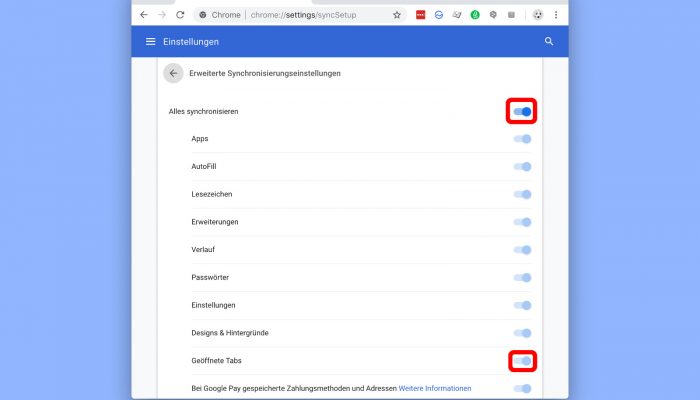This screenshot has height=400, width=700.
Task: Open Chrome three-dot menu
Action: click(556, 15)
